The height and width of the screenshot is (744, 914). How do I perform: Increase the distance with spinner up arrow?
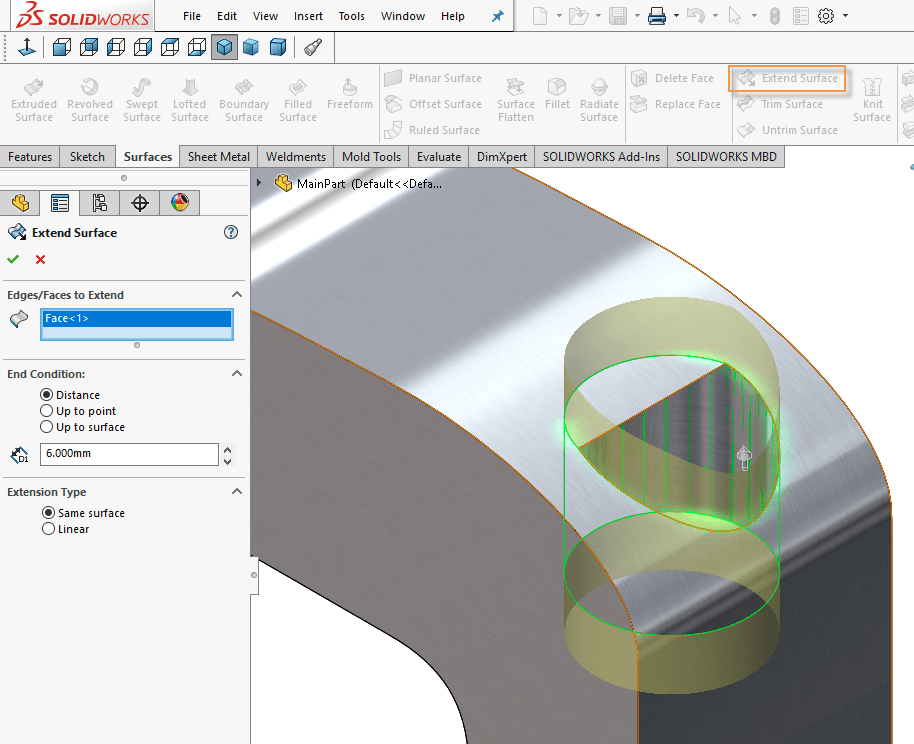pyautogui.click(x=227, y=449)
